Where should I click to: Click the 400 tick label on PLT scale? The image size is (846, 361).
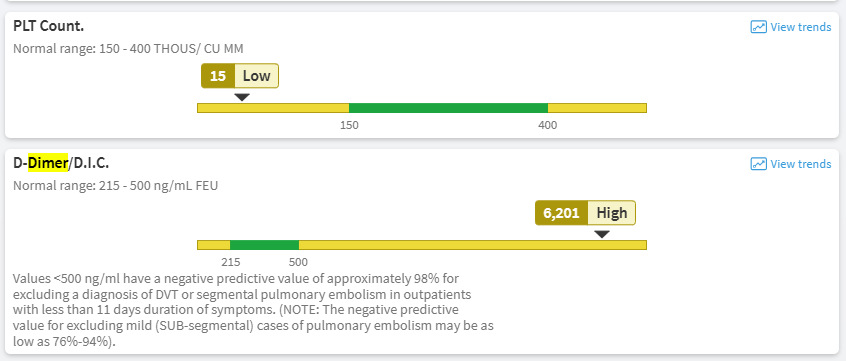[x=548, y=126]
